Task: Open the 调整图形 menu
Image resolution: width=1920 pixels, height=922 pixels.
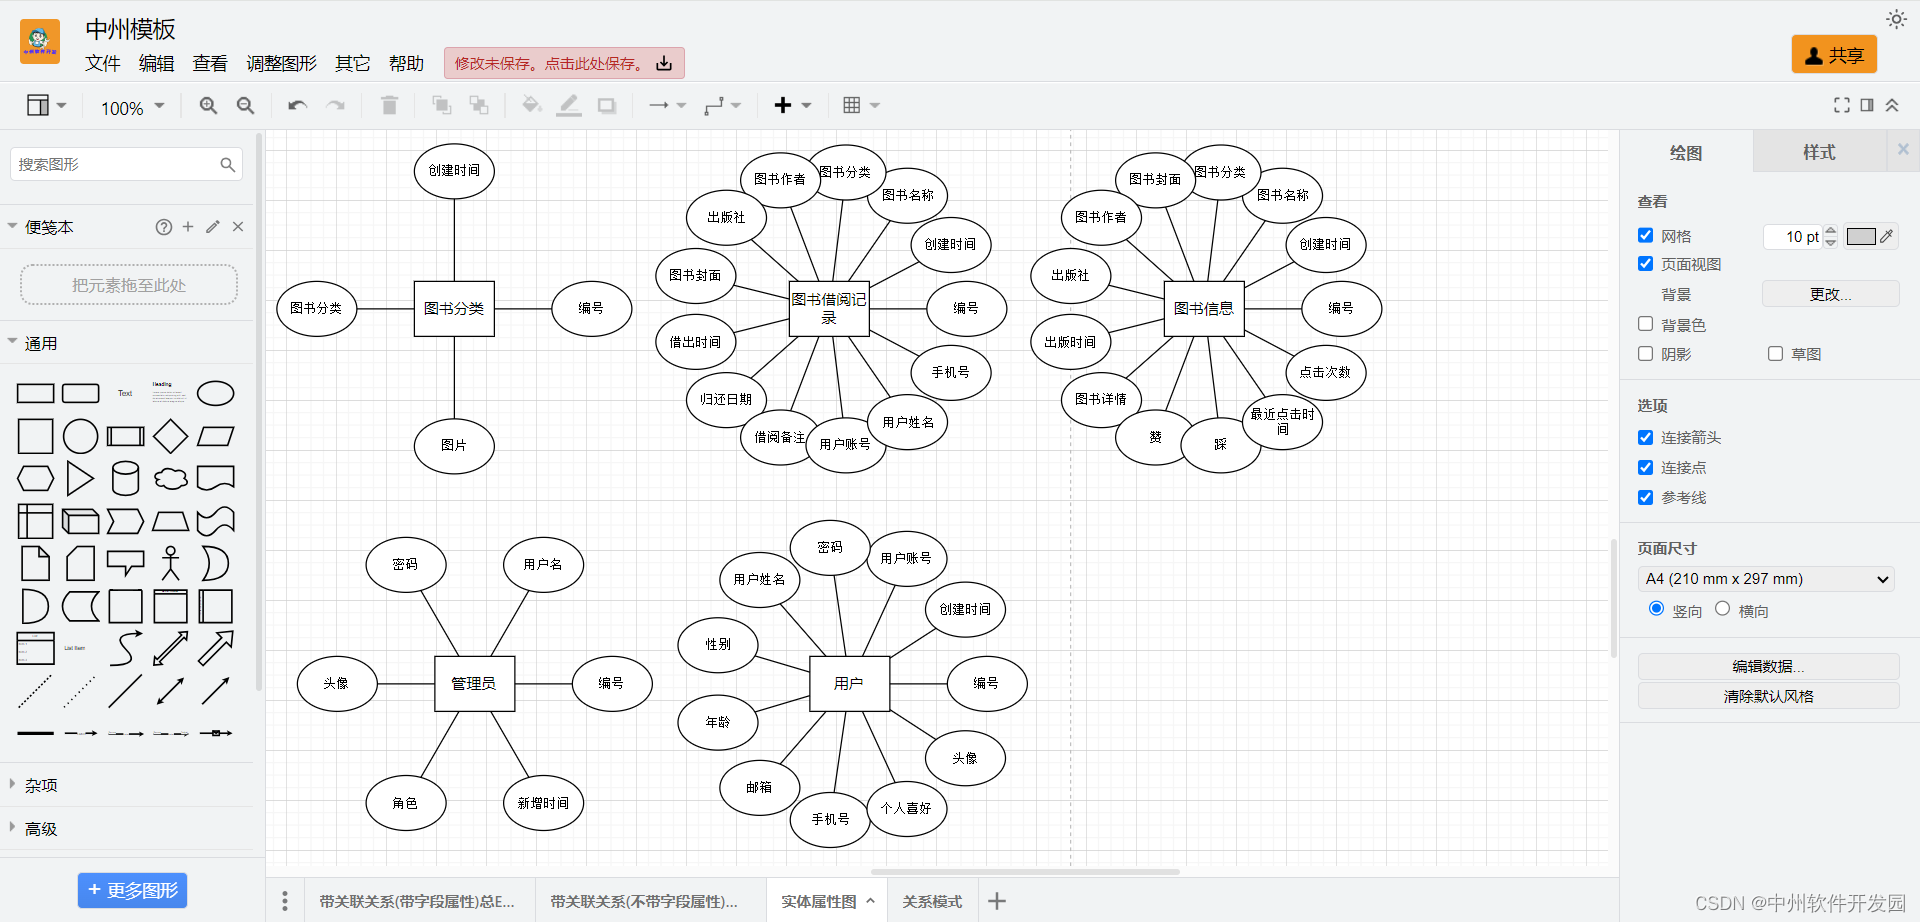Action: 281,63
